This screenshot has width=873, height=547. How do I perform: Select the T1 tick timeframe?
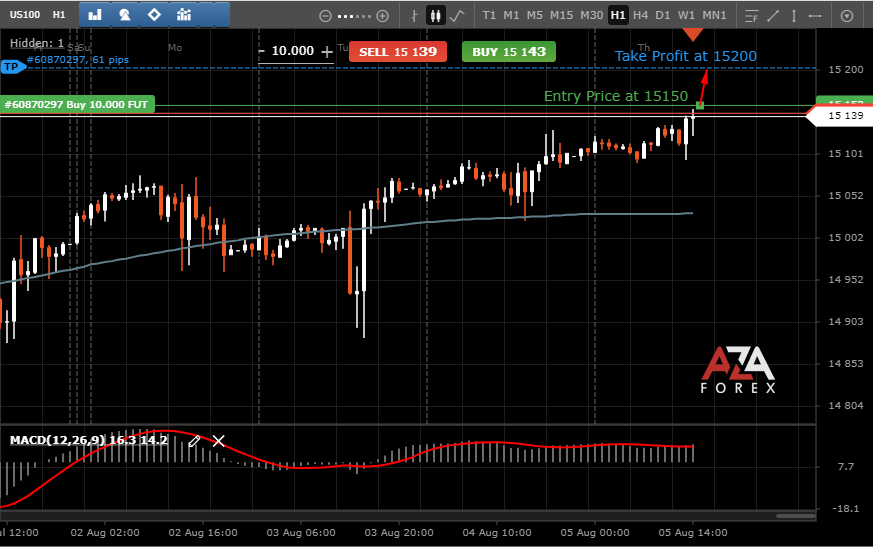pos(489,15)
